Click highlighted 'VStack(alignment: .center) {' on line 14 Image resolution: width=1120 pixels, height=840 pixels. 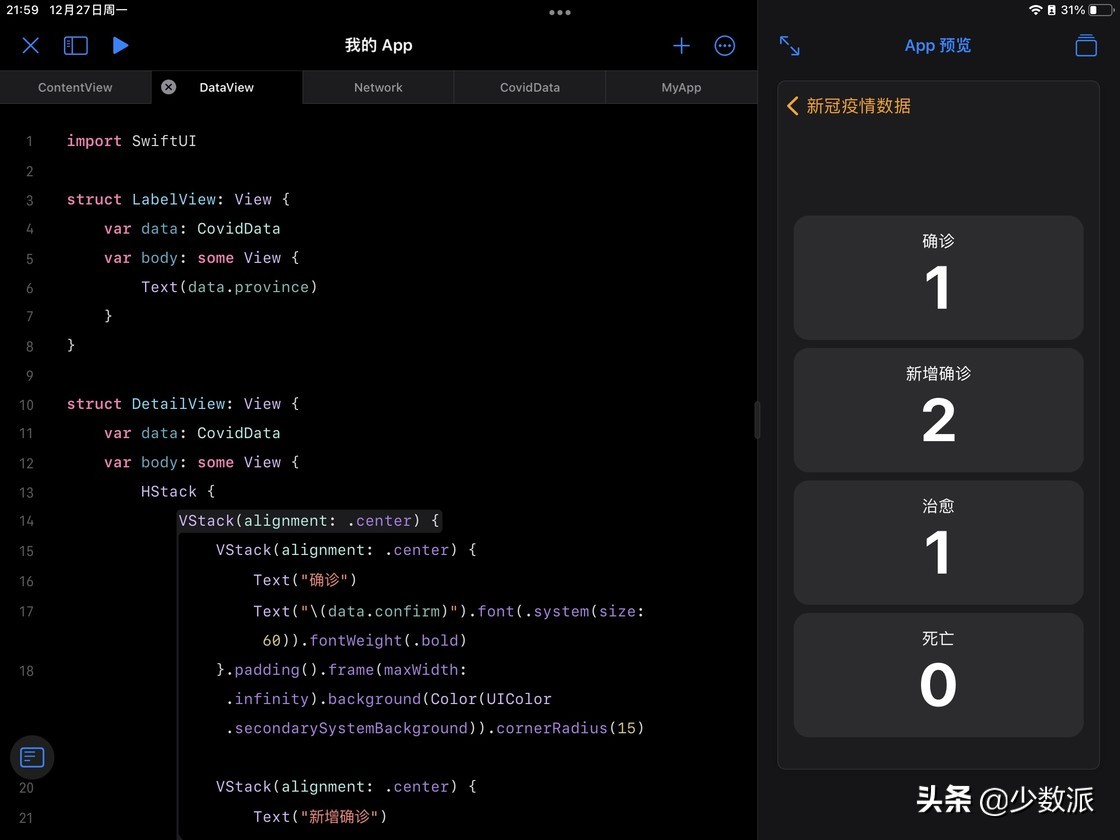(x=310, y=521)
